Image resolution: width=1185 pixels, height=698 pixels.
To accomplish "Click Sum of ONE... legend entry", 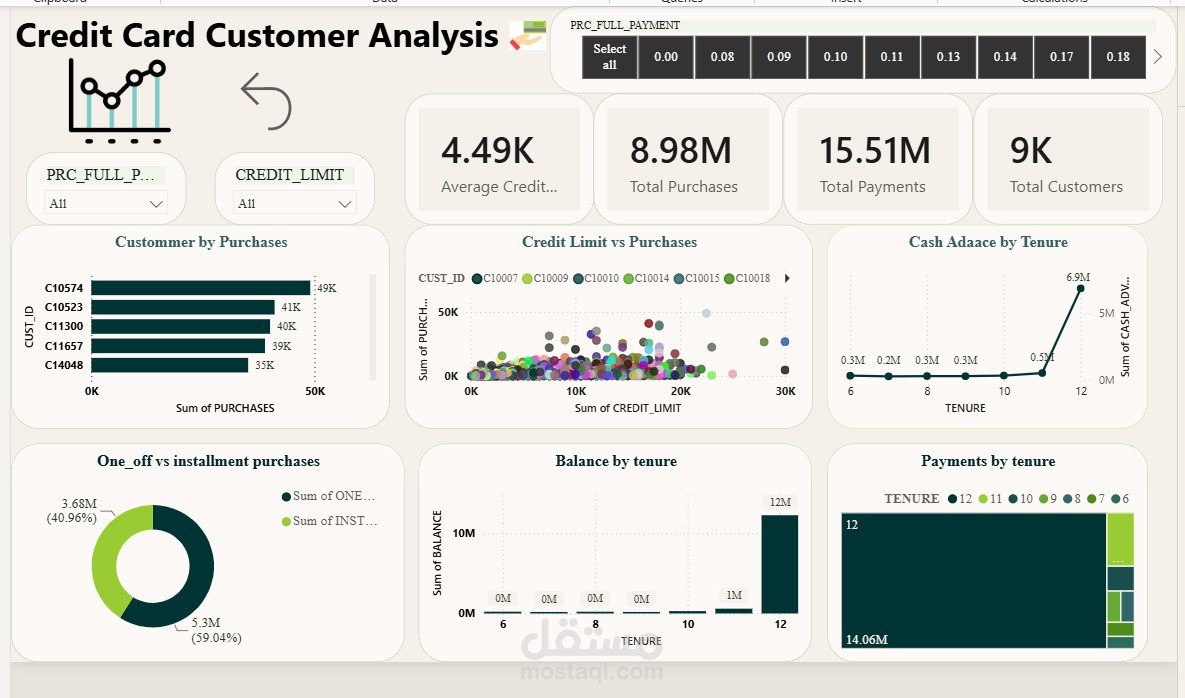I will click(x=329, y=496).
